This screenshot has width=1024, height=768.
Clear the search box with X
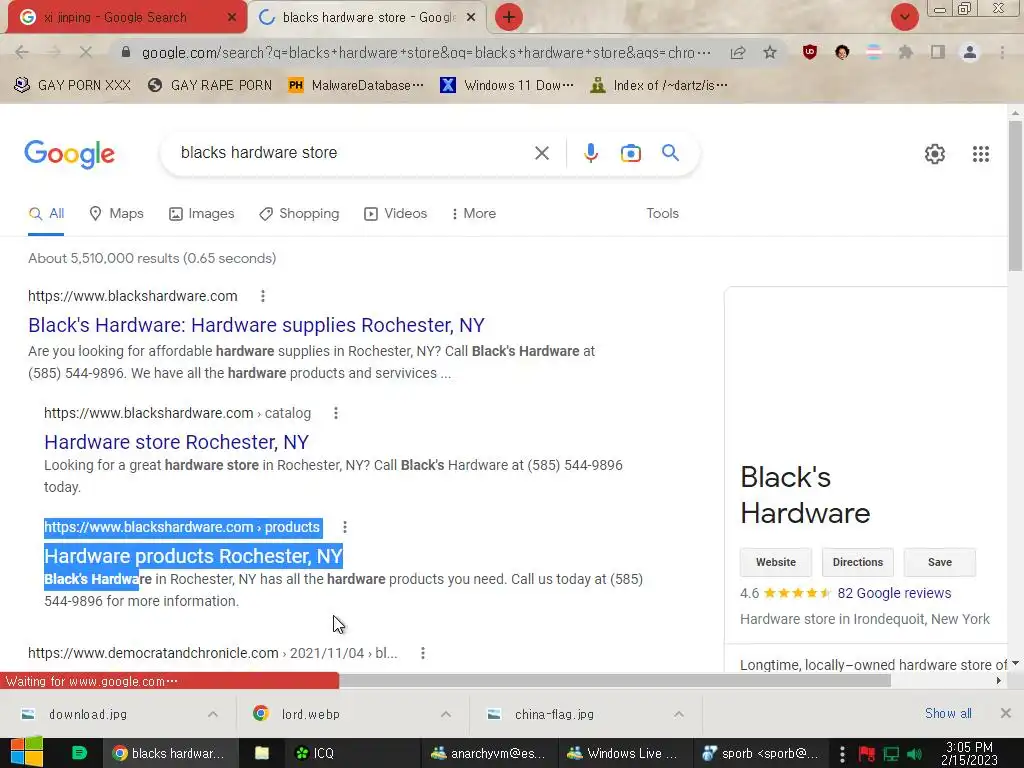point(541,153)
